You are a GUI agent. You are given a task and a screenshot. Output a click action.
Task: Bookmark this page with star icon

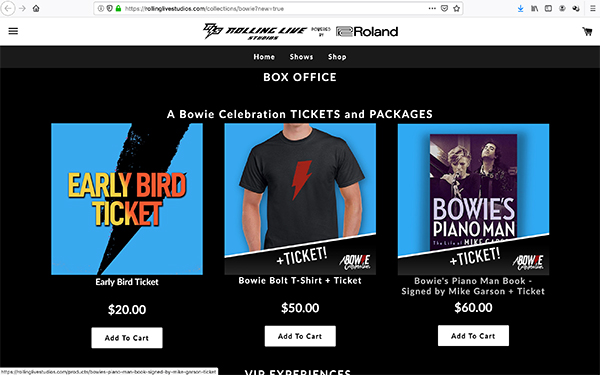click(457, 8)
